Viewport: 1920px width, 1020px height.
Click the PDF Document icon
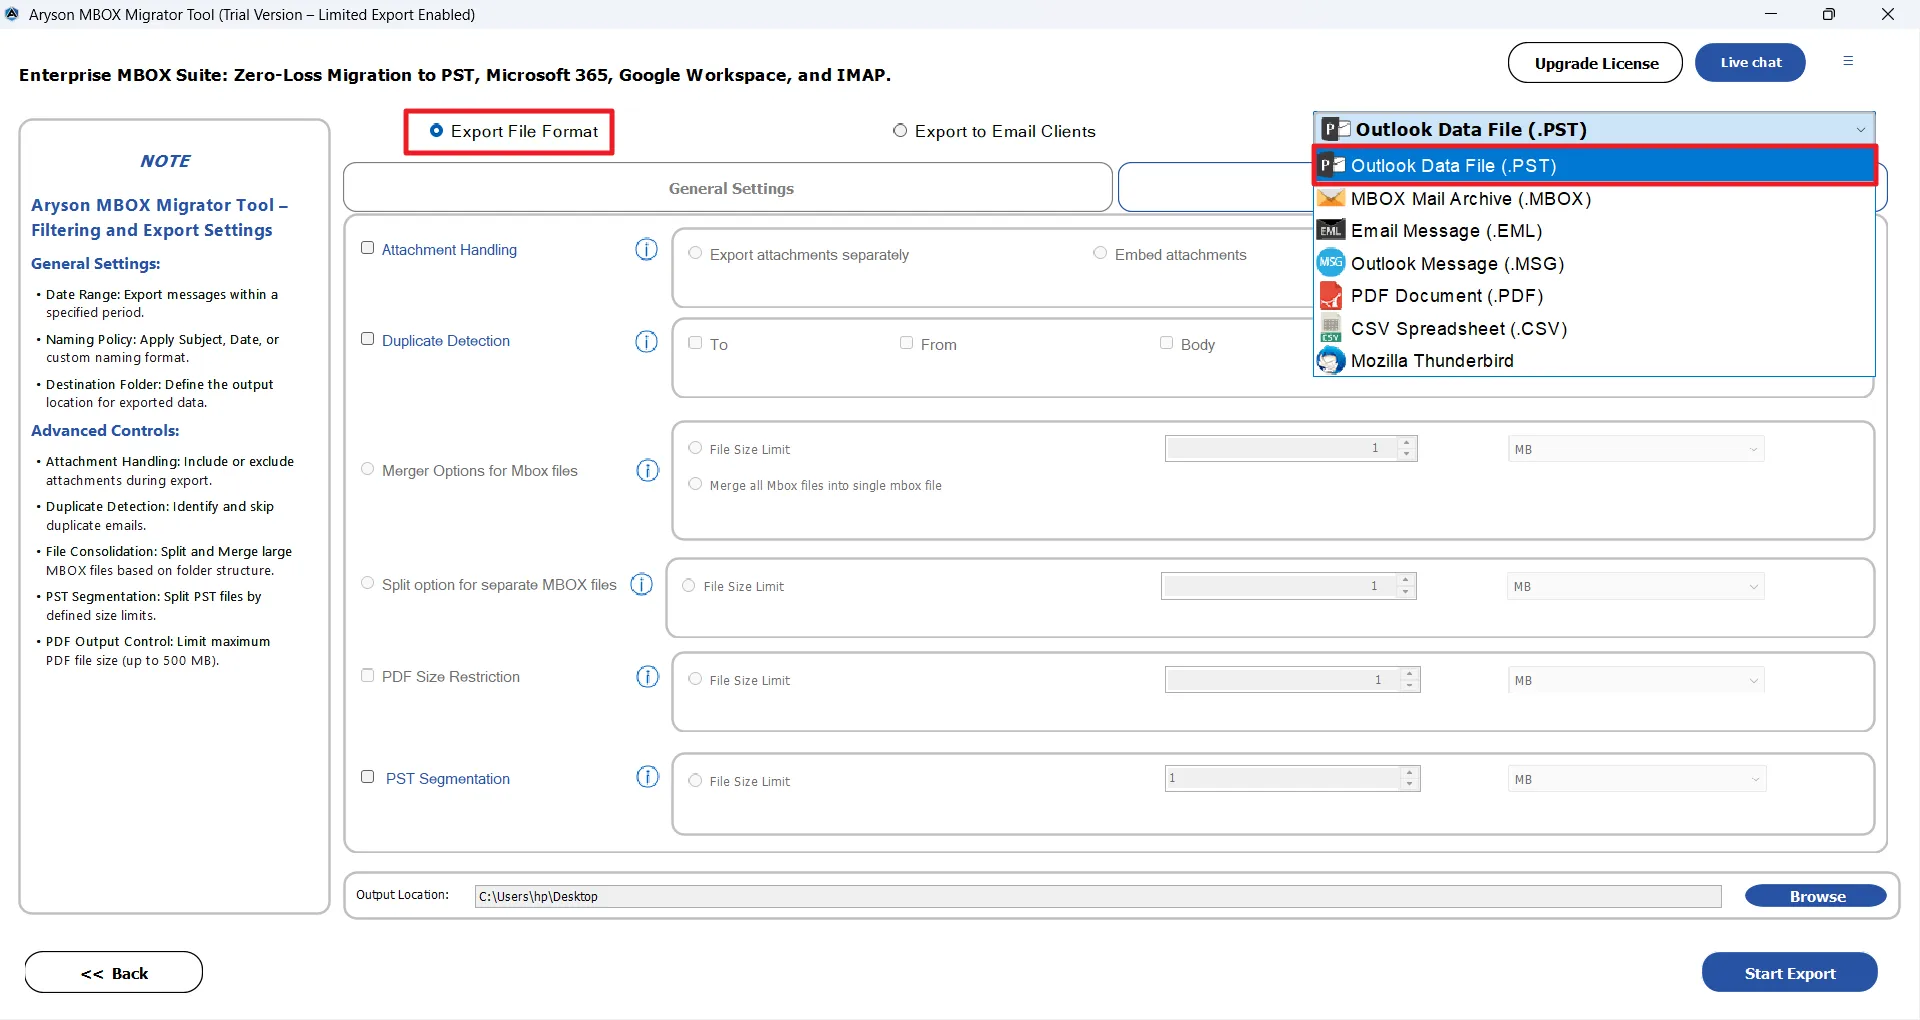tap(1331, 295)
